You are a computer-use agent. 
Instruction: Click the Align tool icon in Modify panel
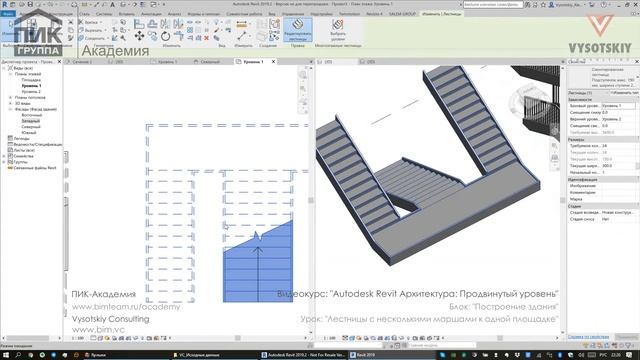[139, 24]
